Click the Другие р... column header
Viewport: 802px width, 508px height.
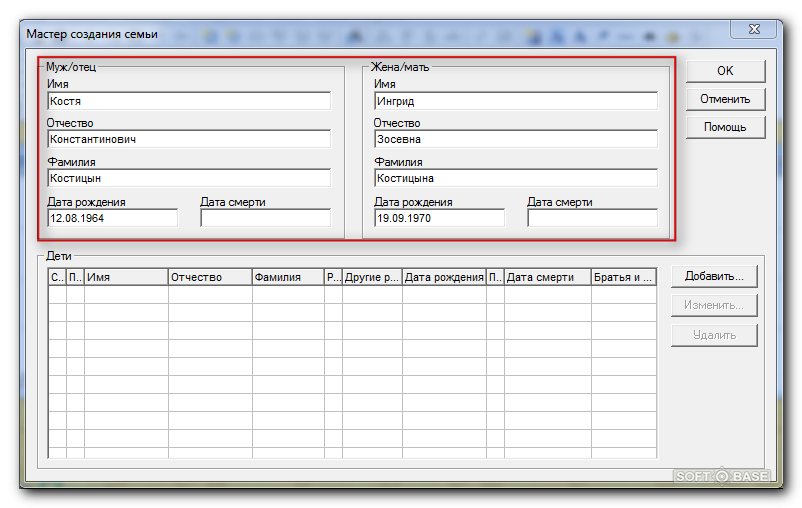pos(372,277)
